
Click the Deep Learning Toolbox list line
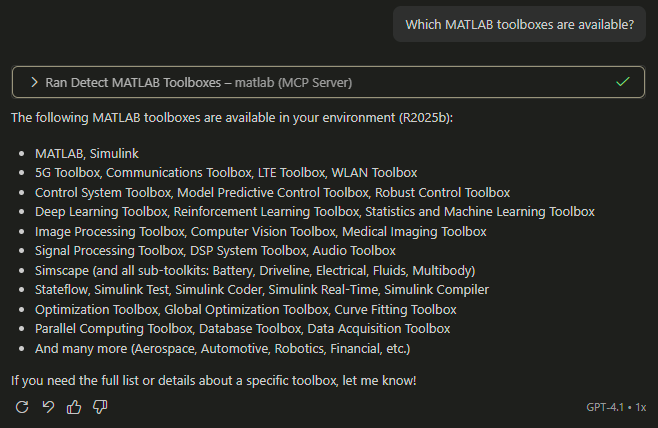[314, 212]
